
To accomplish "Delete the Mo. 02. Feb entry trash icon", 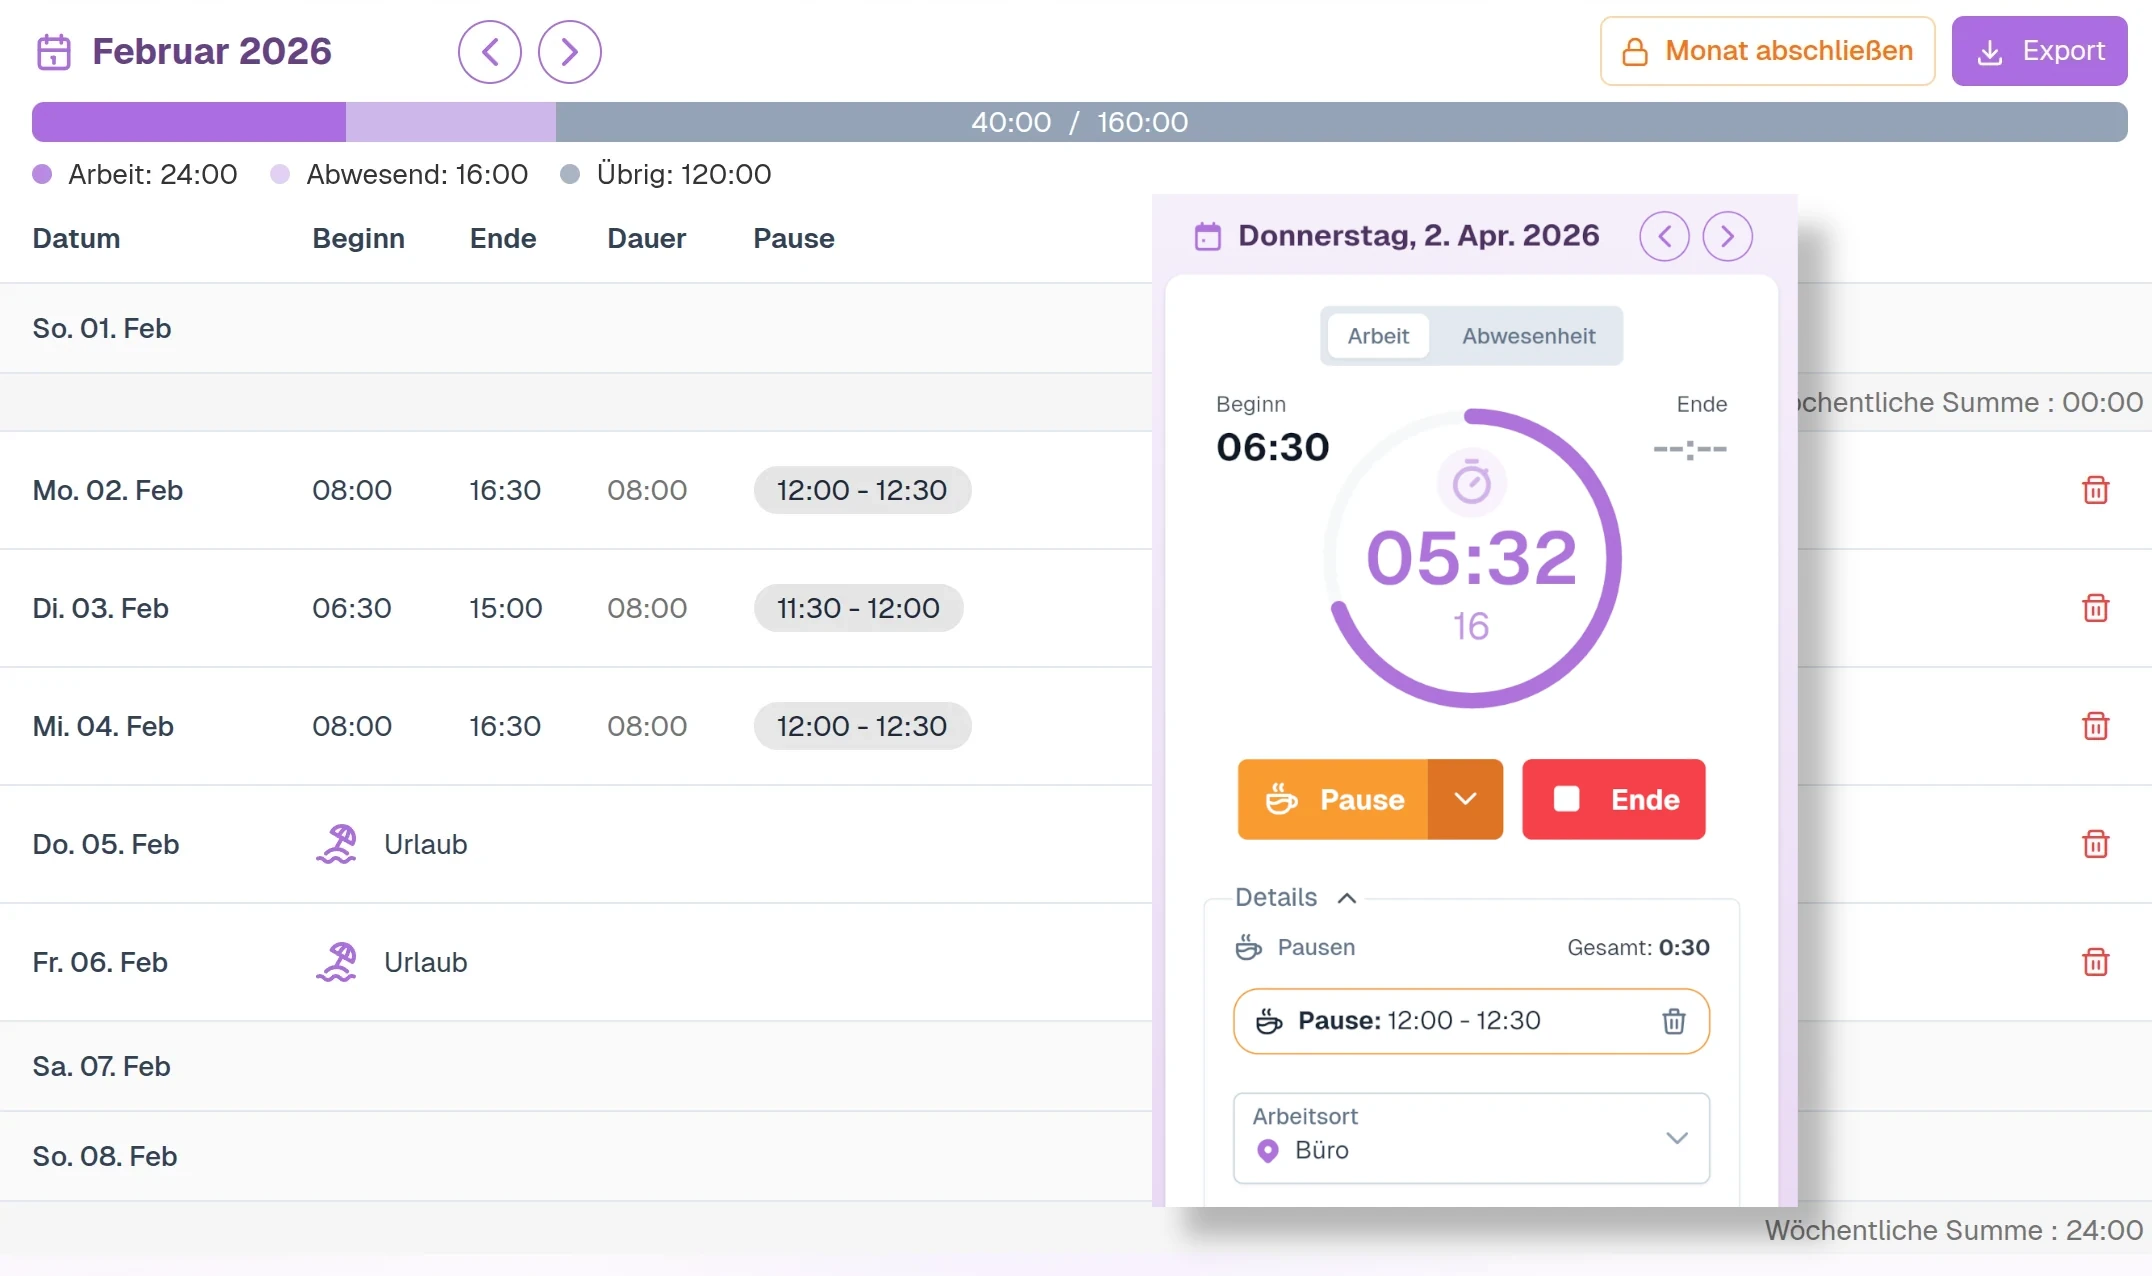I will (x=2096, y=490).
